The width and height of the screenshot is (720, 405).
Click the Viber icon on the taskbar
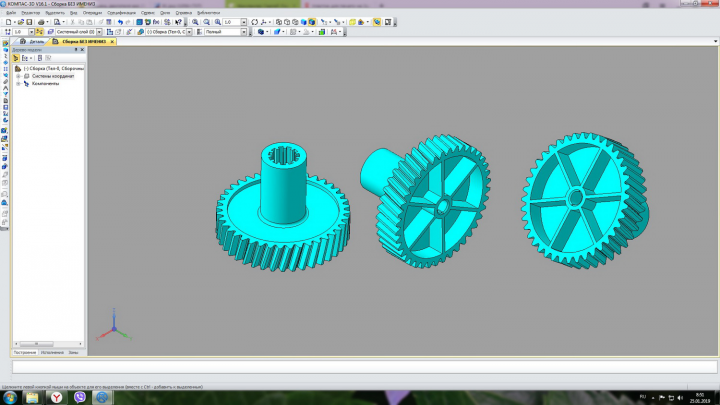click(x=79, y=397)
